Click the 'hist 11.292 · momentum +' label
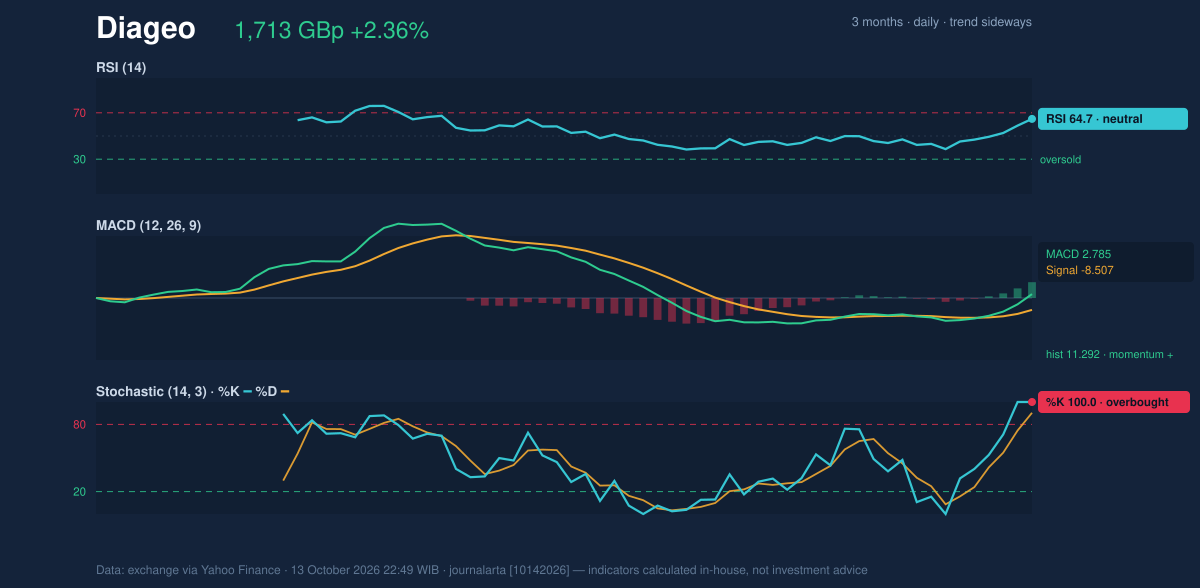 click(1109, 354)
